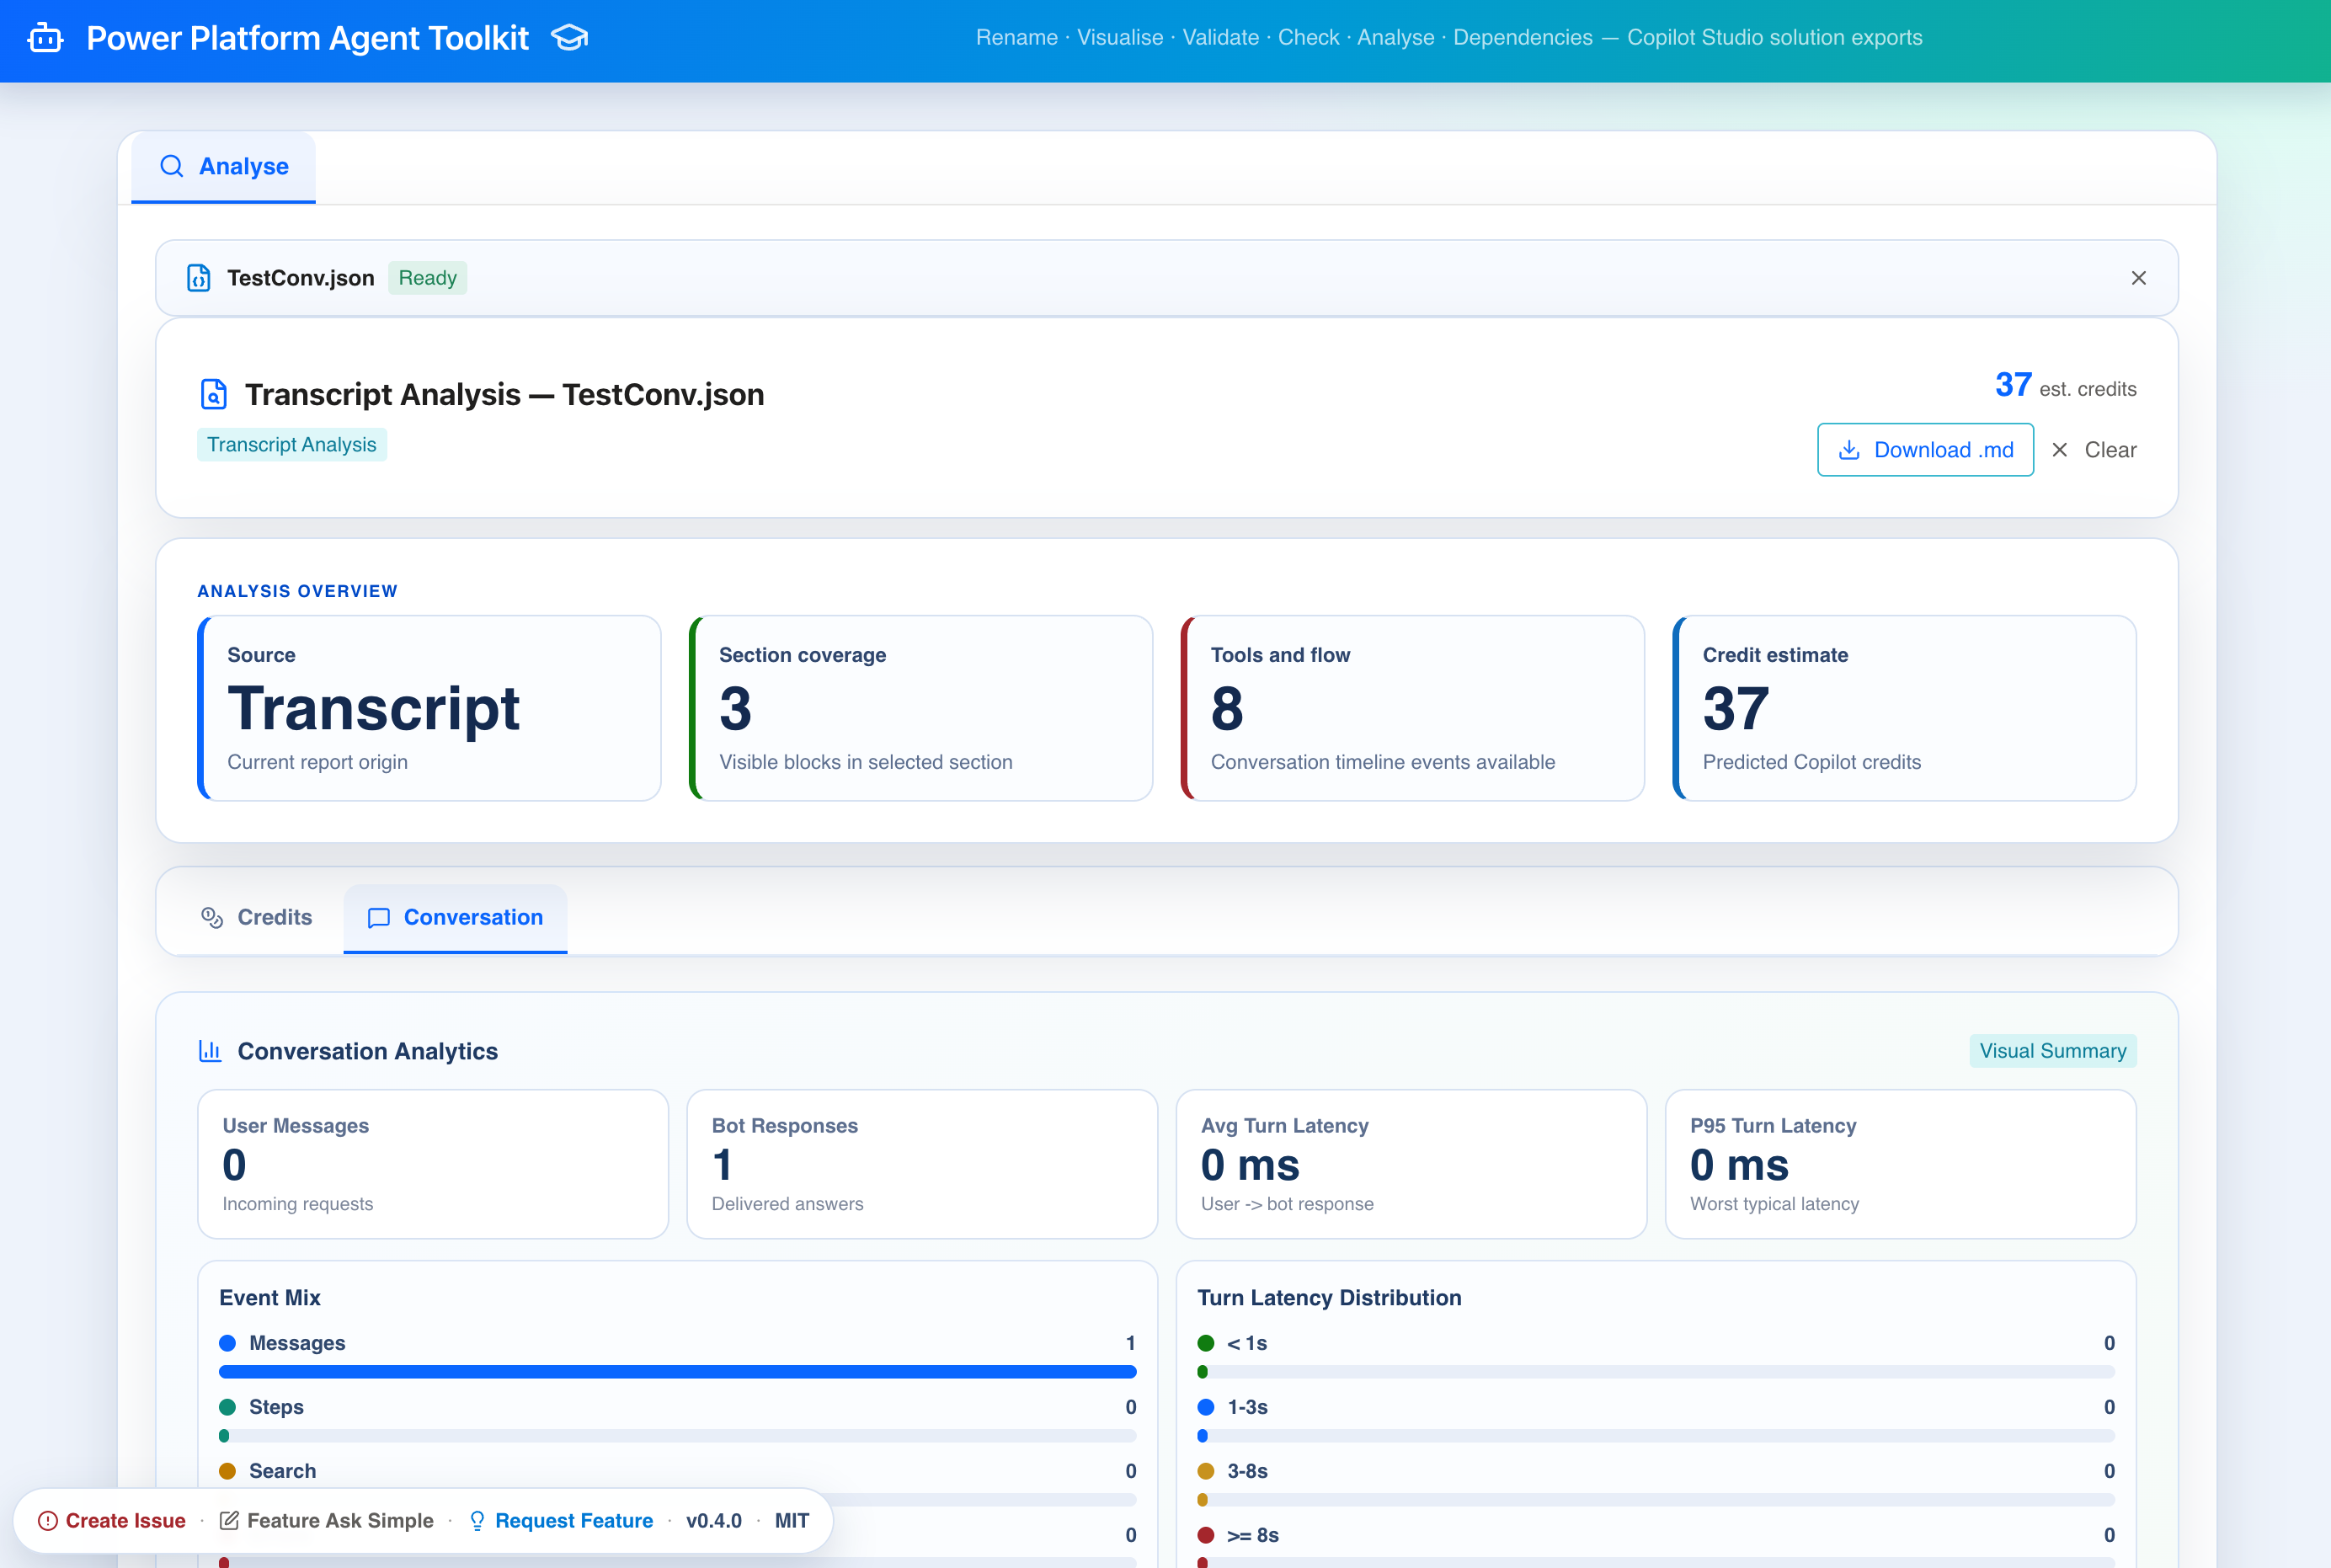The image size is (2331, 1568).
Task: Click the TestConv.json file icon
Action: point(199,278)
